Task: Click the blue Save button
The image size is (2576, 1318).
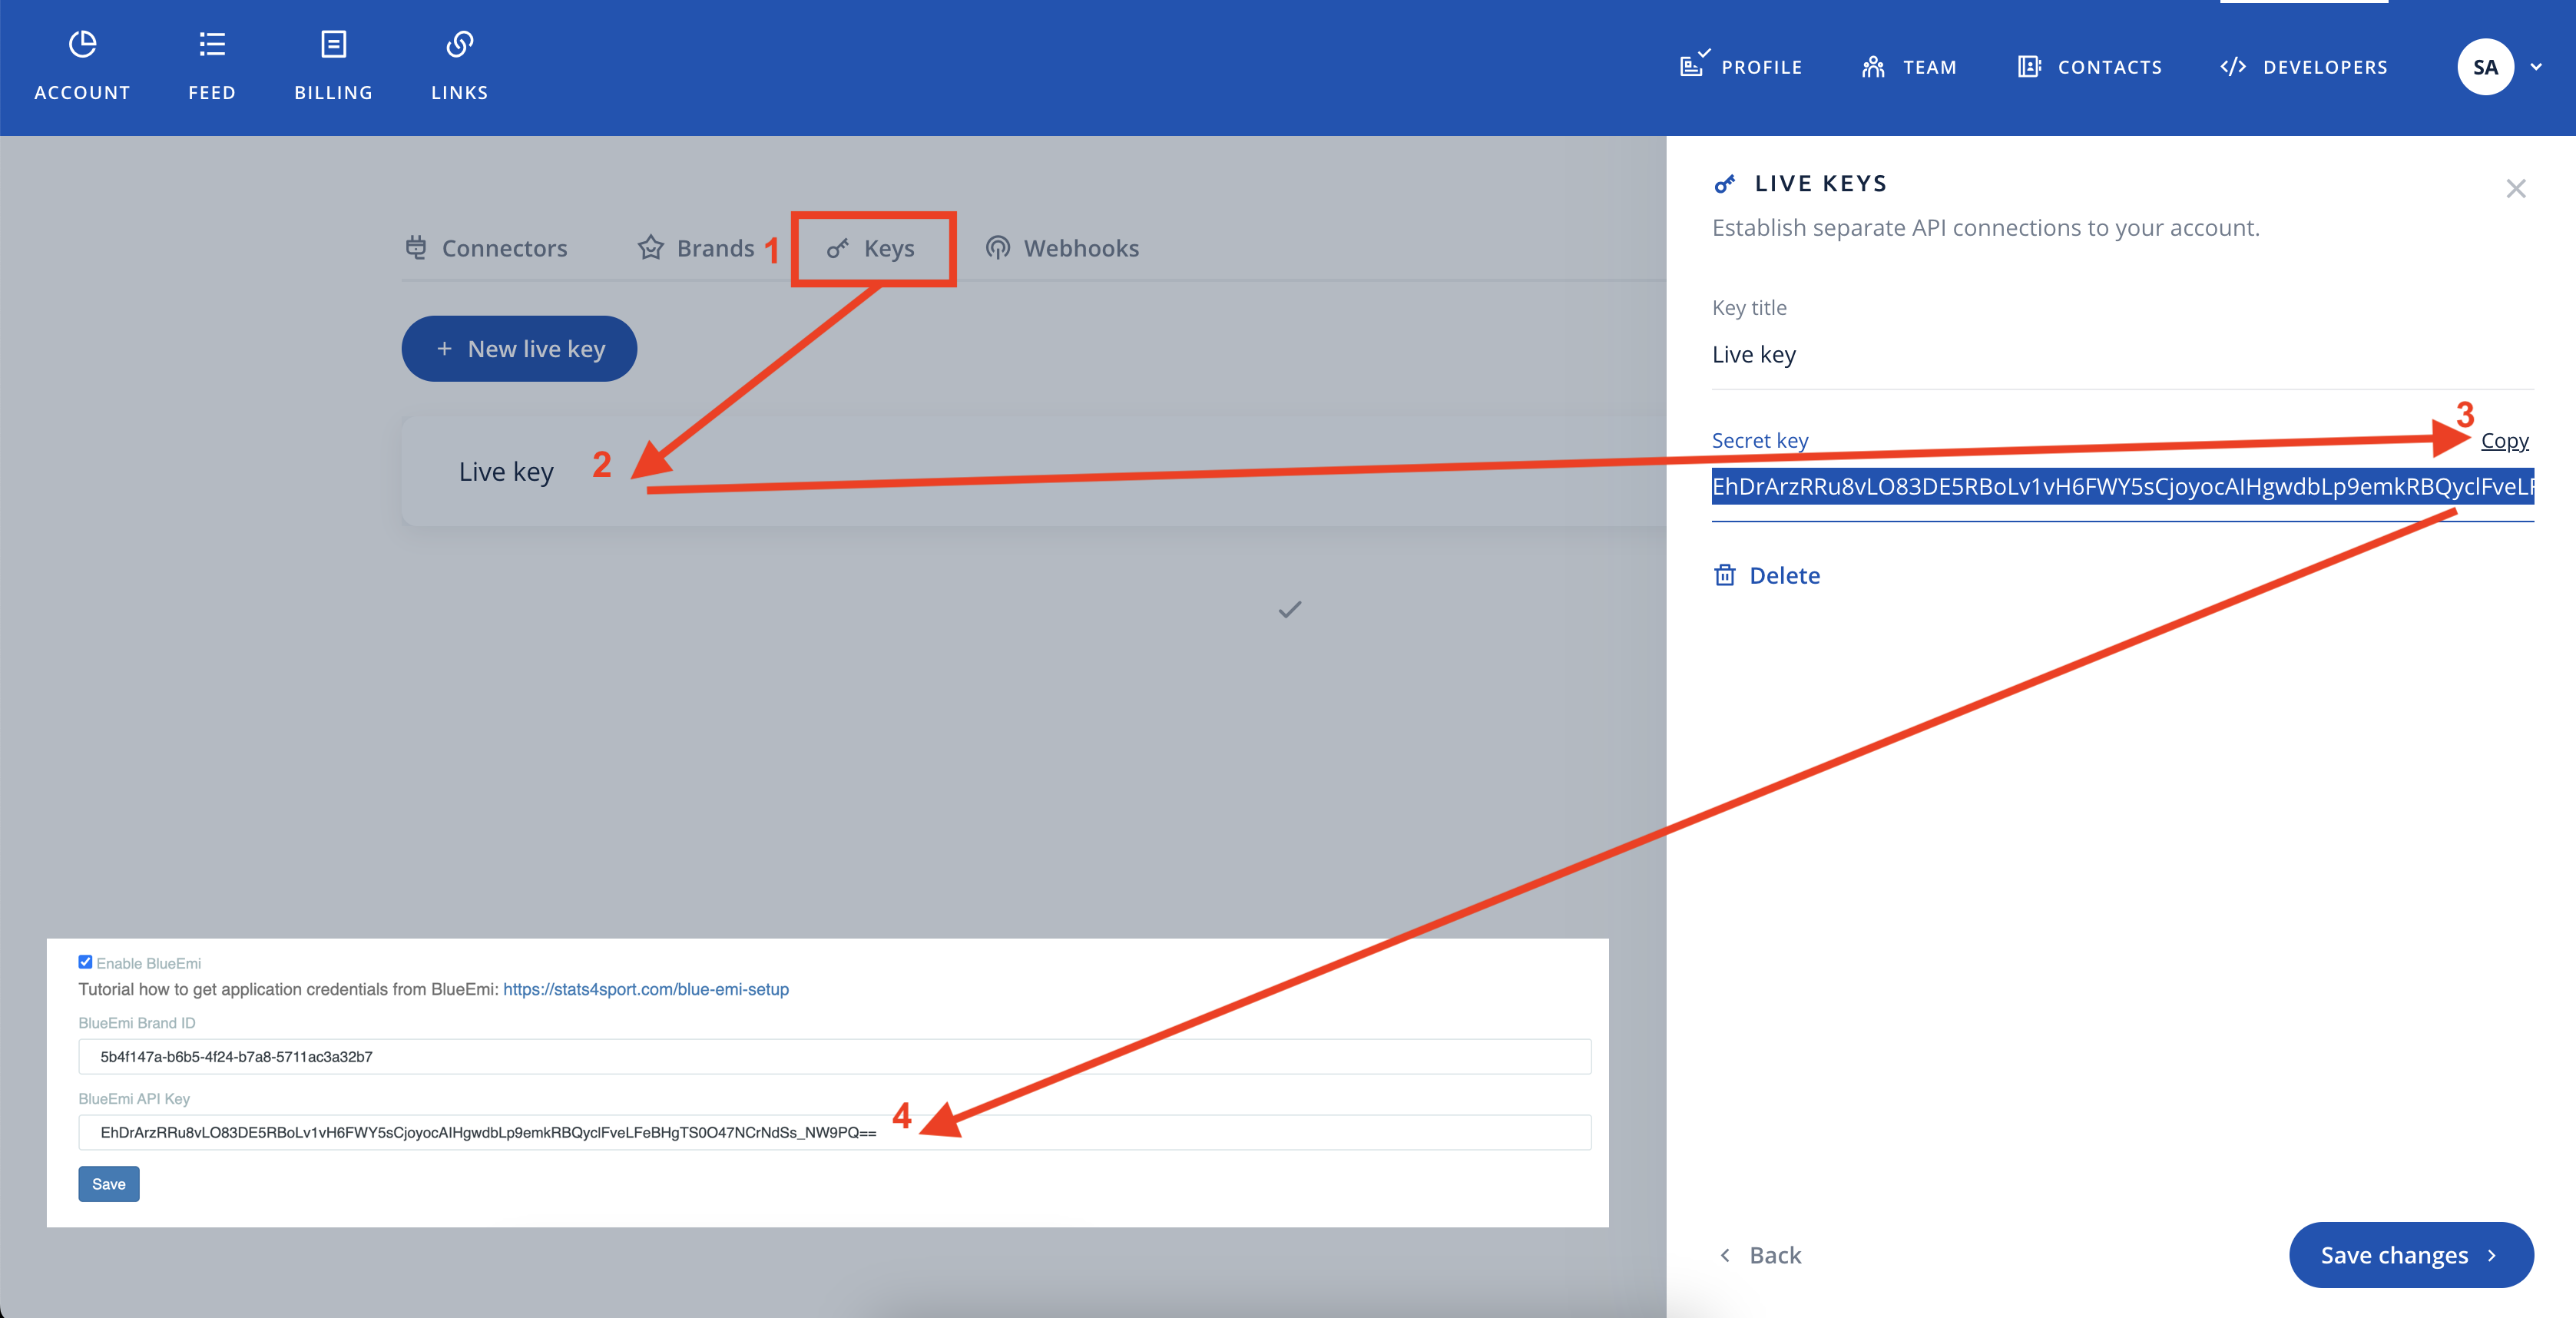Action: [109, 1184]
